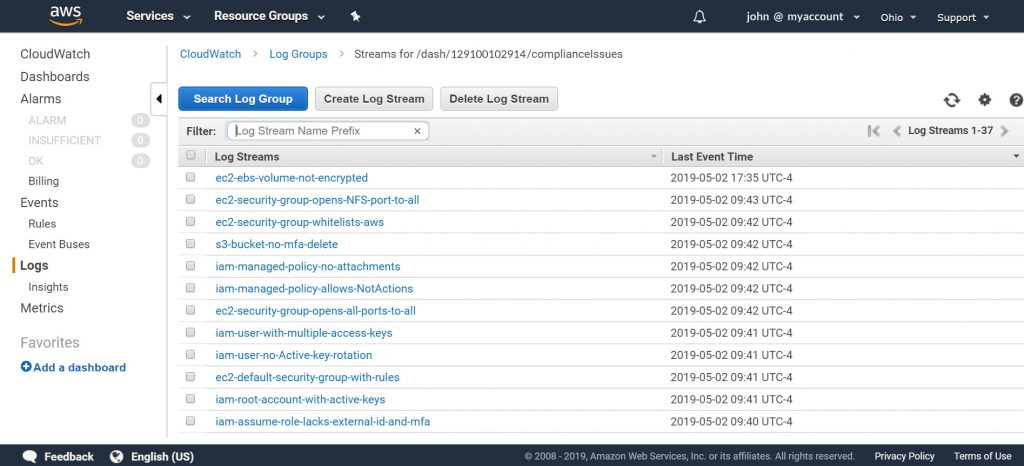Open Rules under Events
This screenshot has height=466, width=1024.
[x=42, y=223]
